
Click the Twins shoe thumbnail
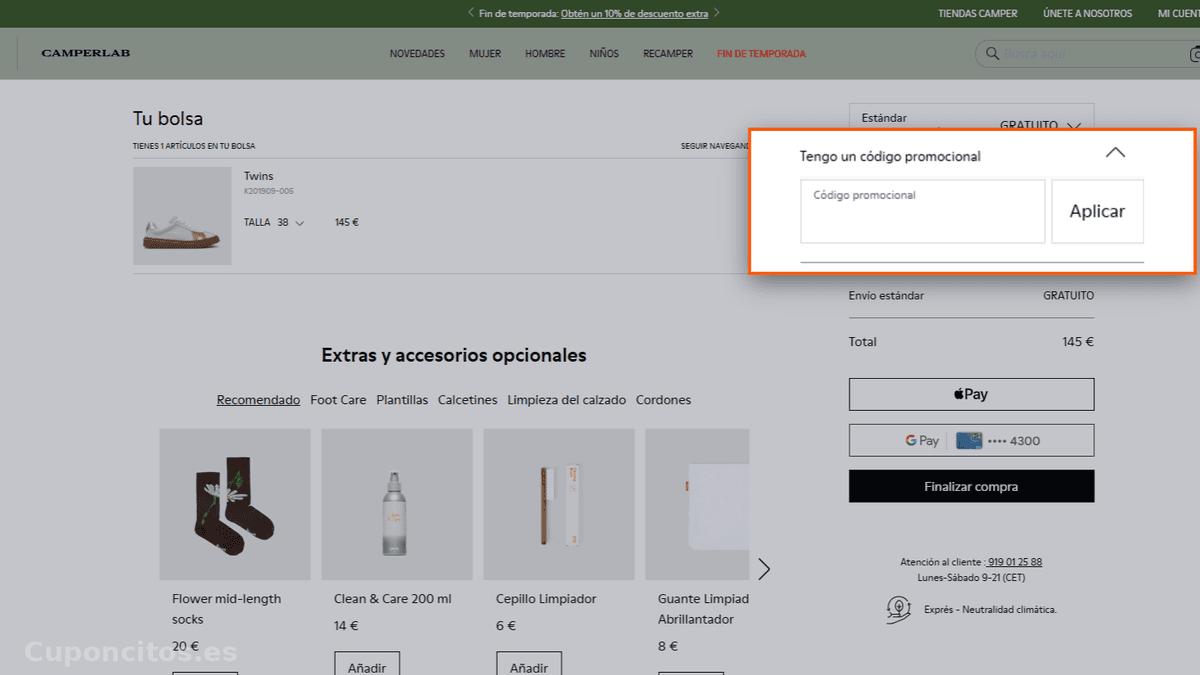(182, 216)
